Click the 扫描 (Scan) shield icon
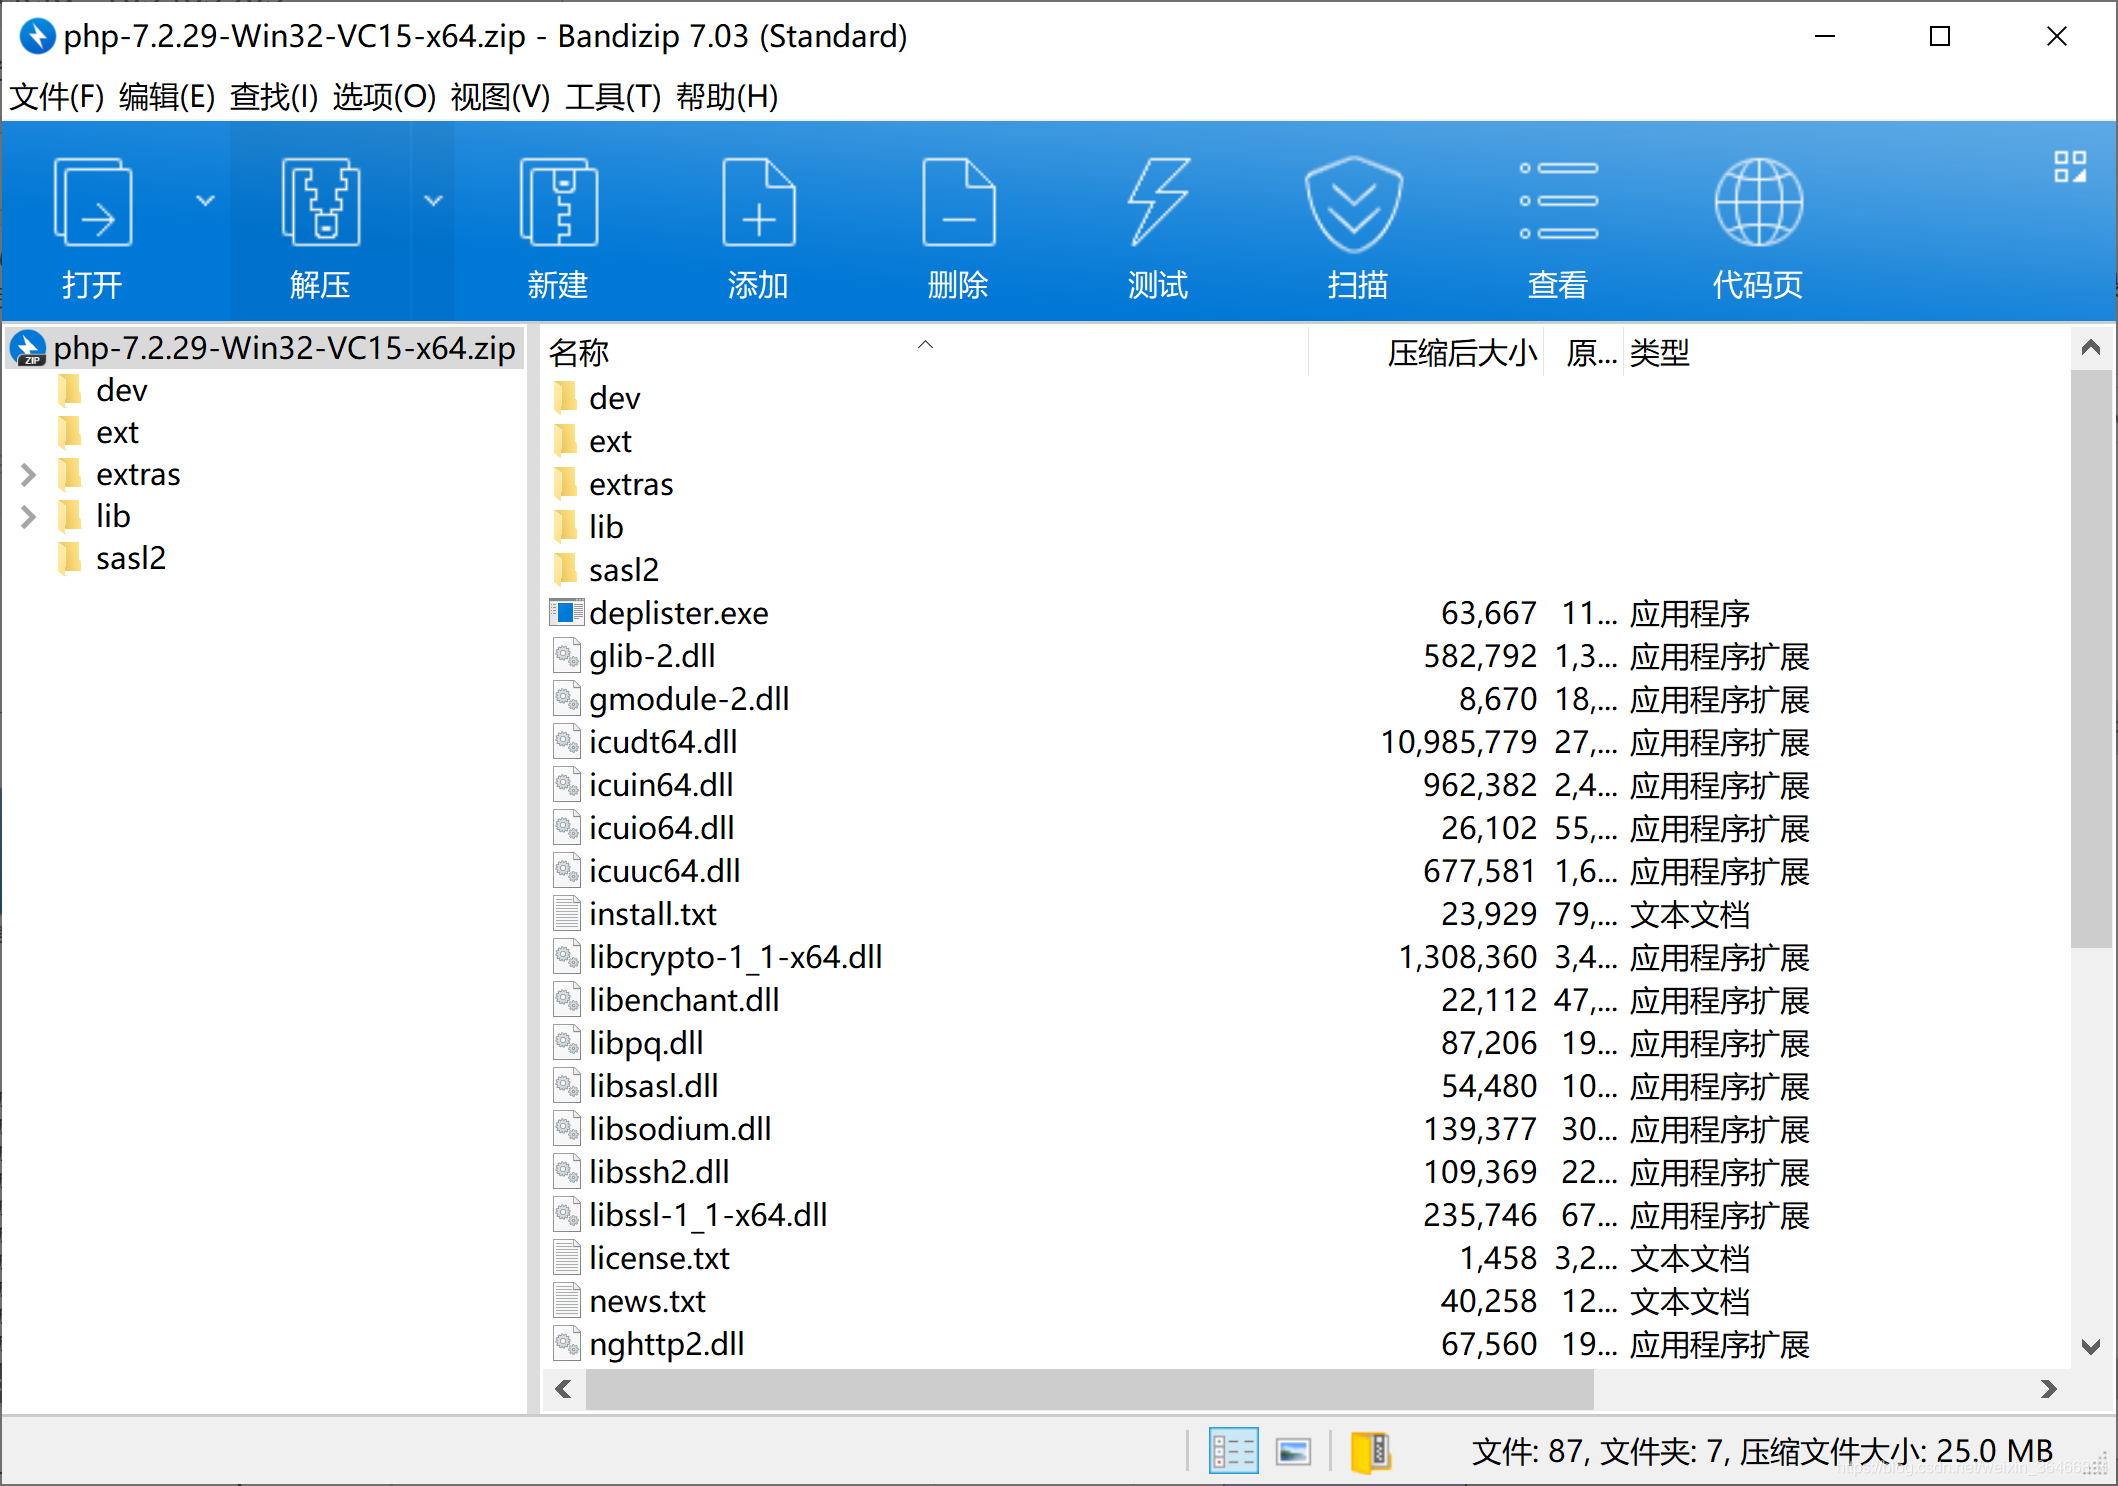The width and height of the screenshot is (2118, 1486). [1354, 203]
